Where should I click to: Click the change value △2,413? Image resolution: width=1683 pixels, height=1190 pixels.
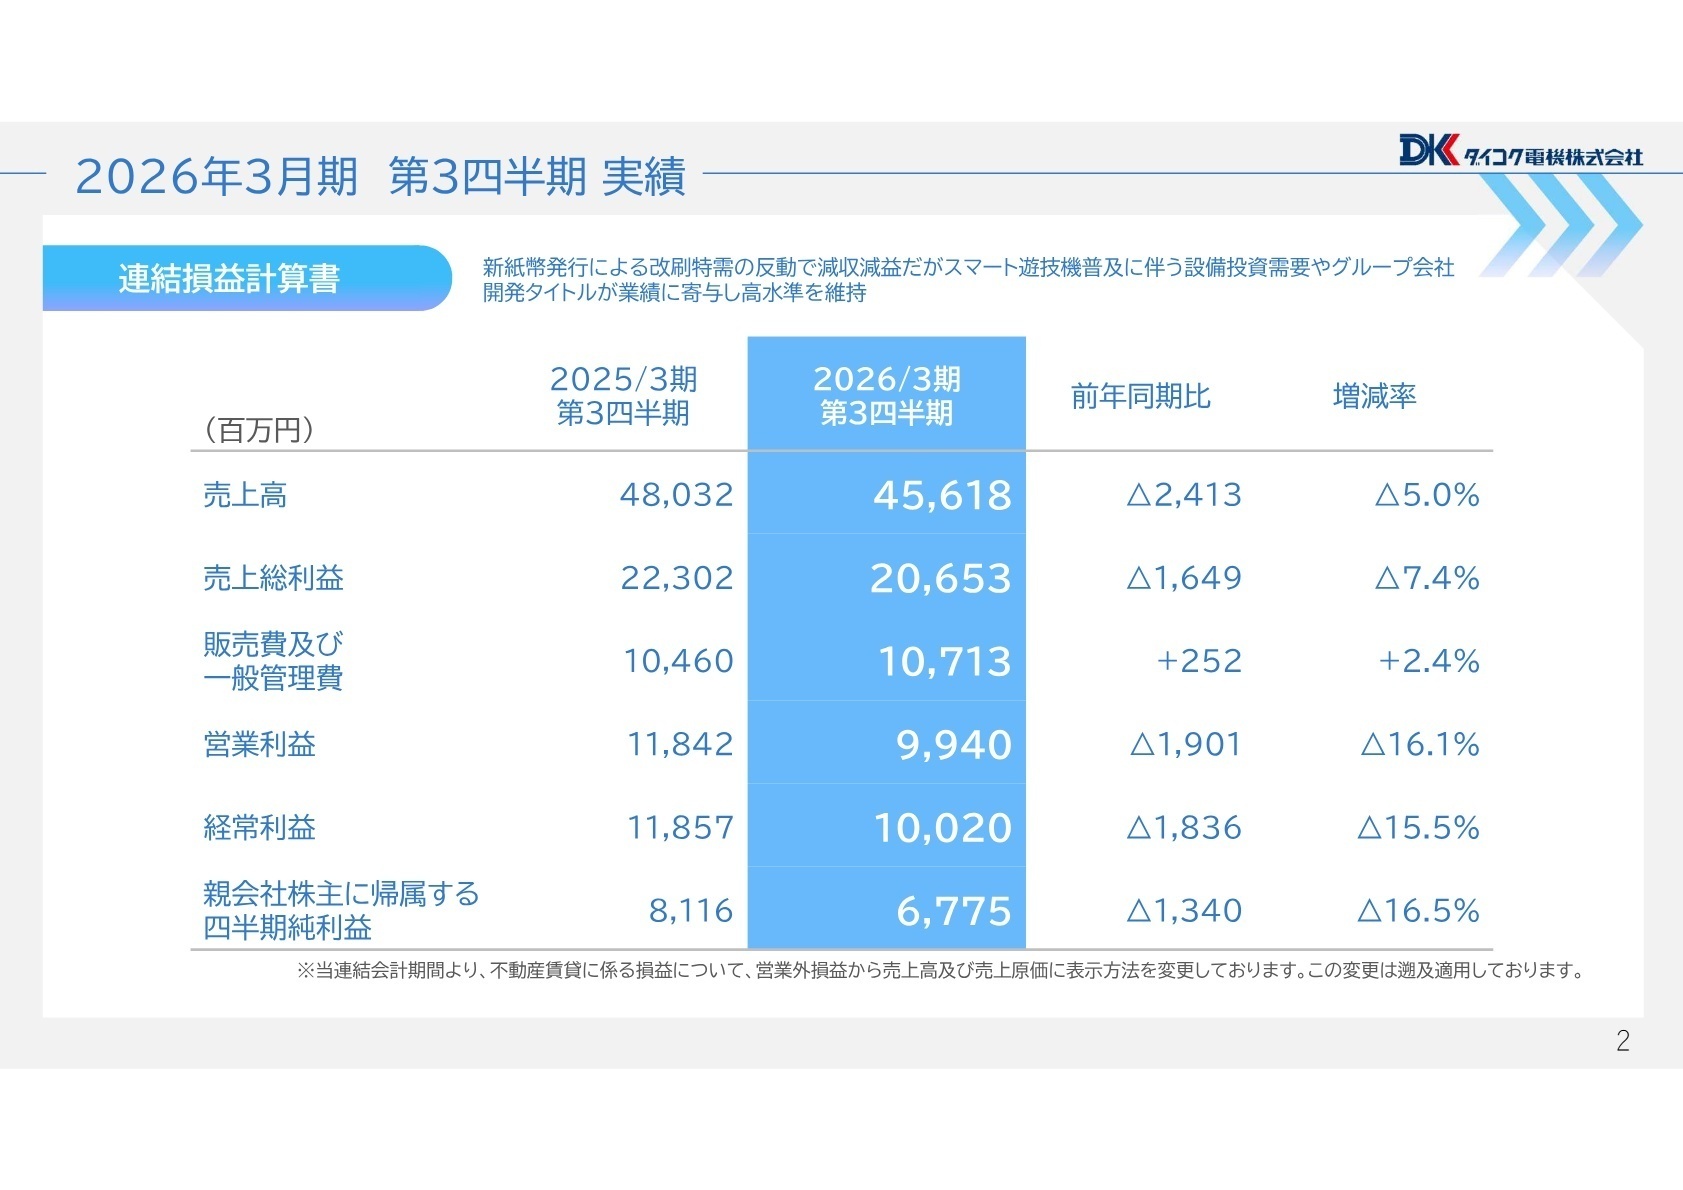(1184, 495)
